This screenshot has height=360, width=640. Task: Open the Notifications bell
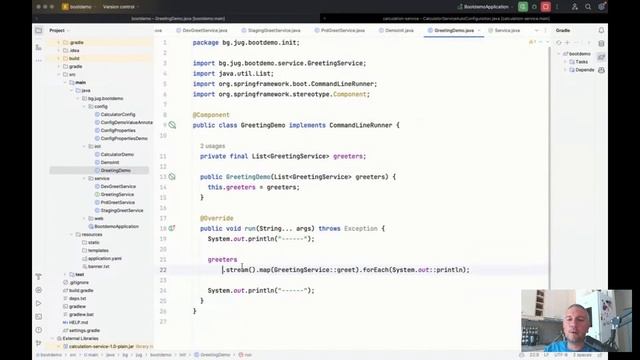coord(601,31)
